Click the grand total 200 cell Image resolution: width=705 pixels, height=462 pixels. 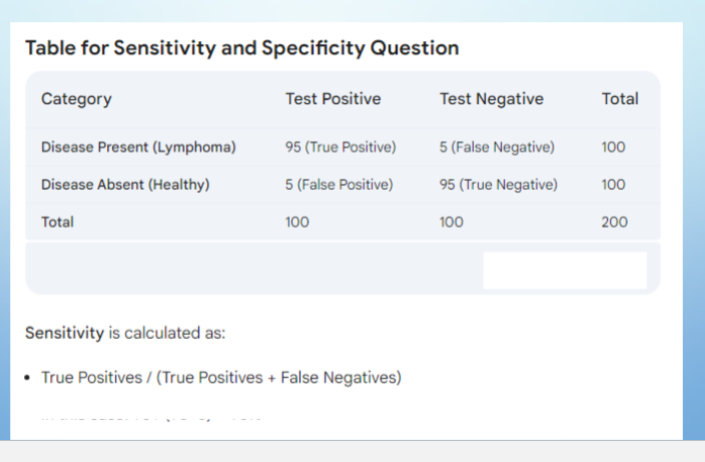[x=615, y=222]
